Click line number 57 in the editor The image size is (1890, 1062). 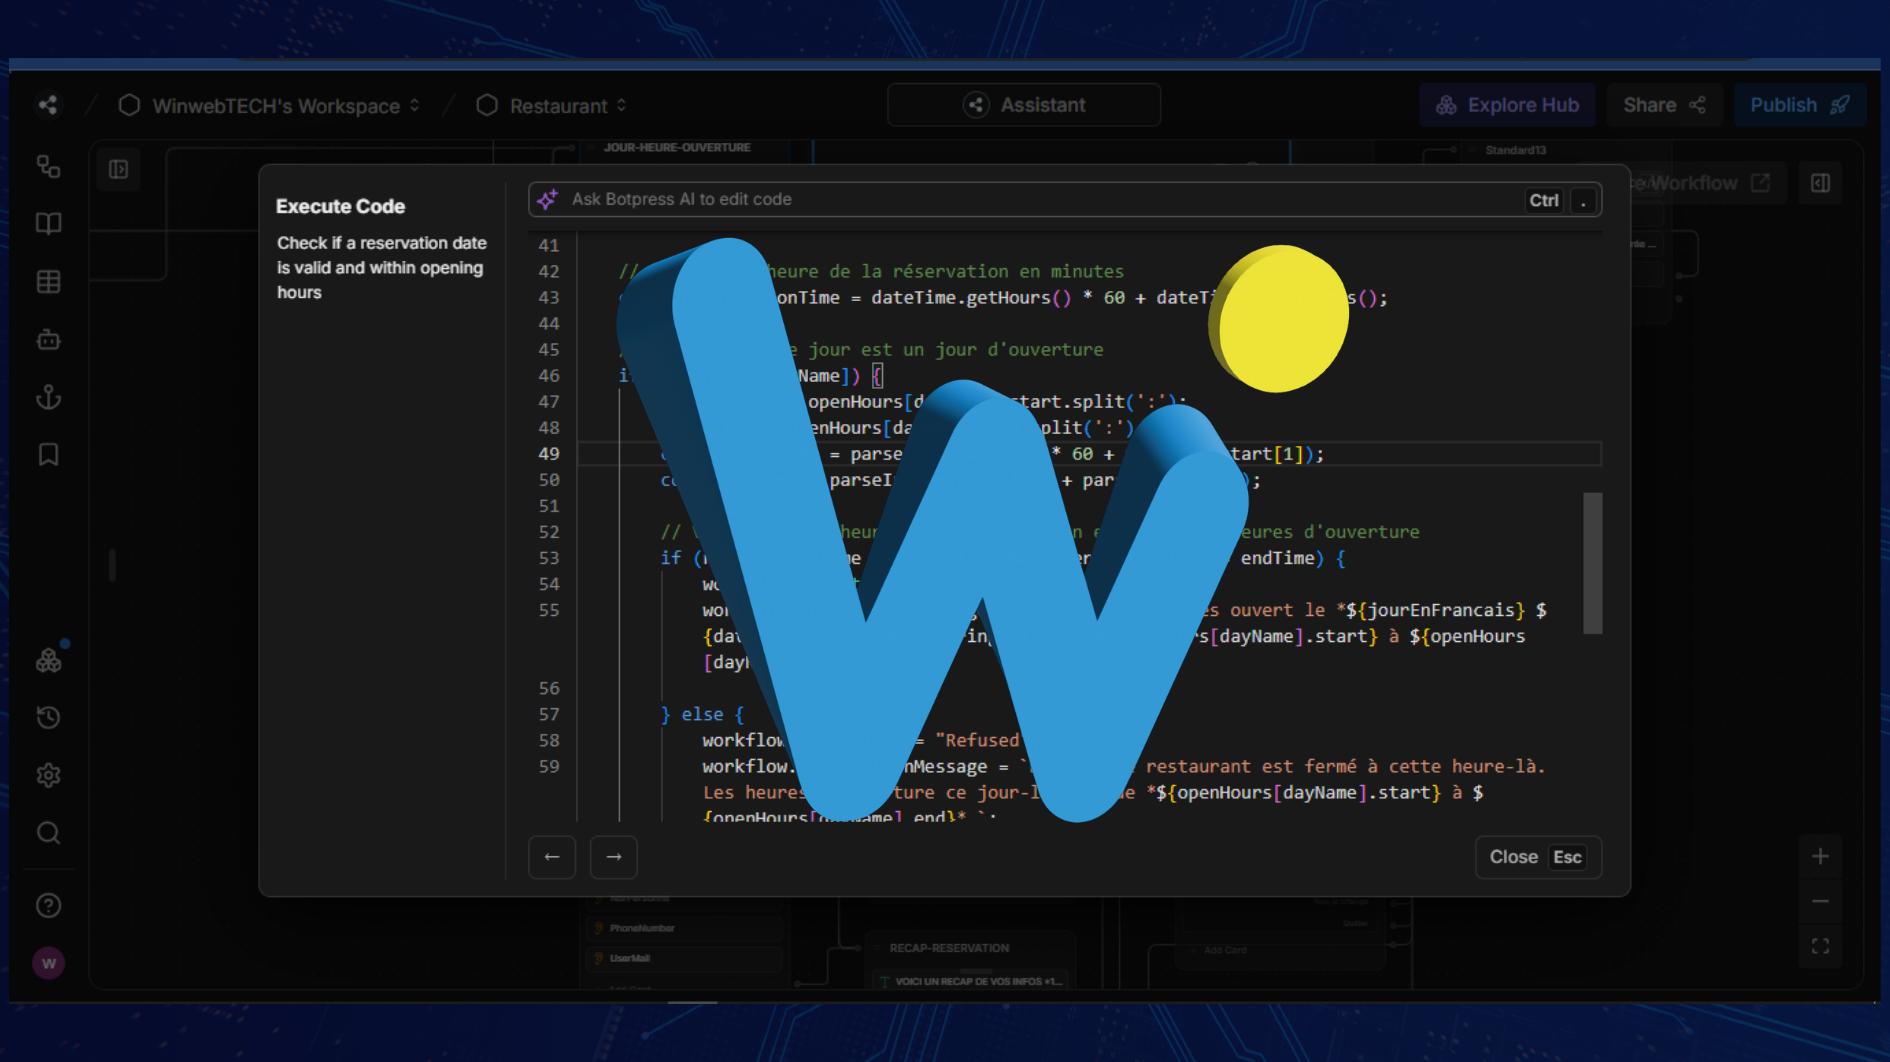[x=549, y=715]
